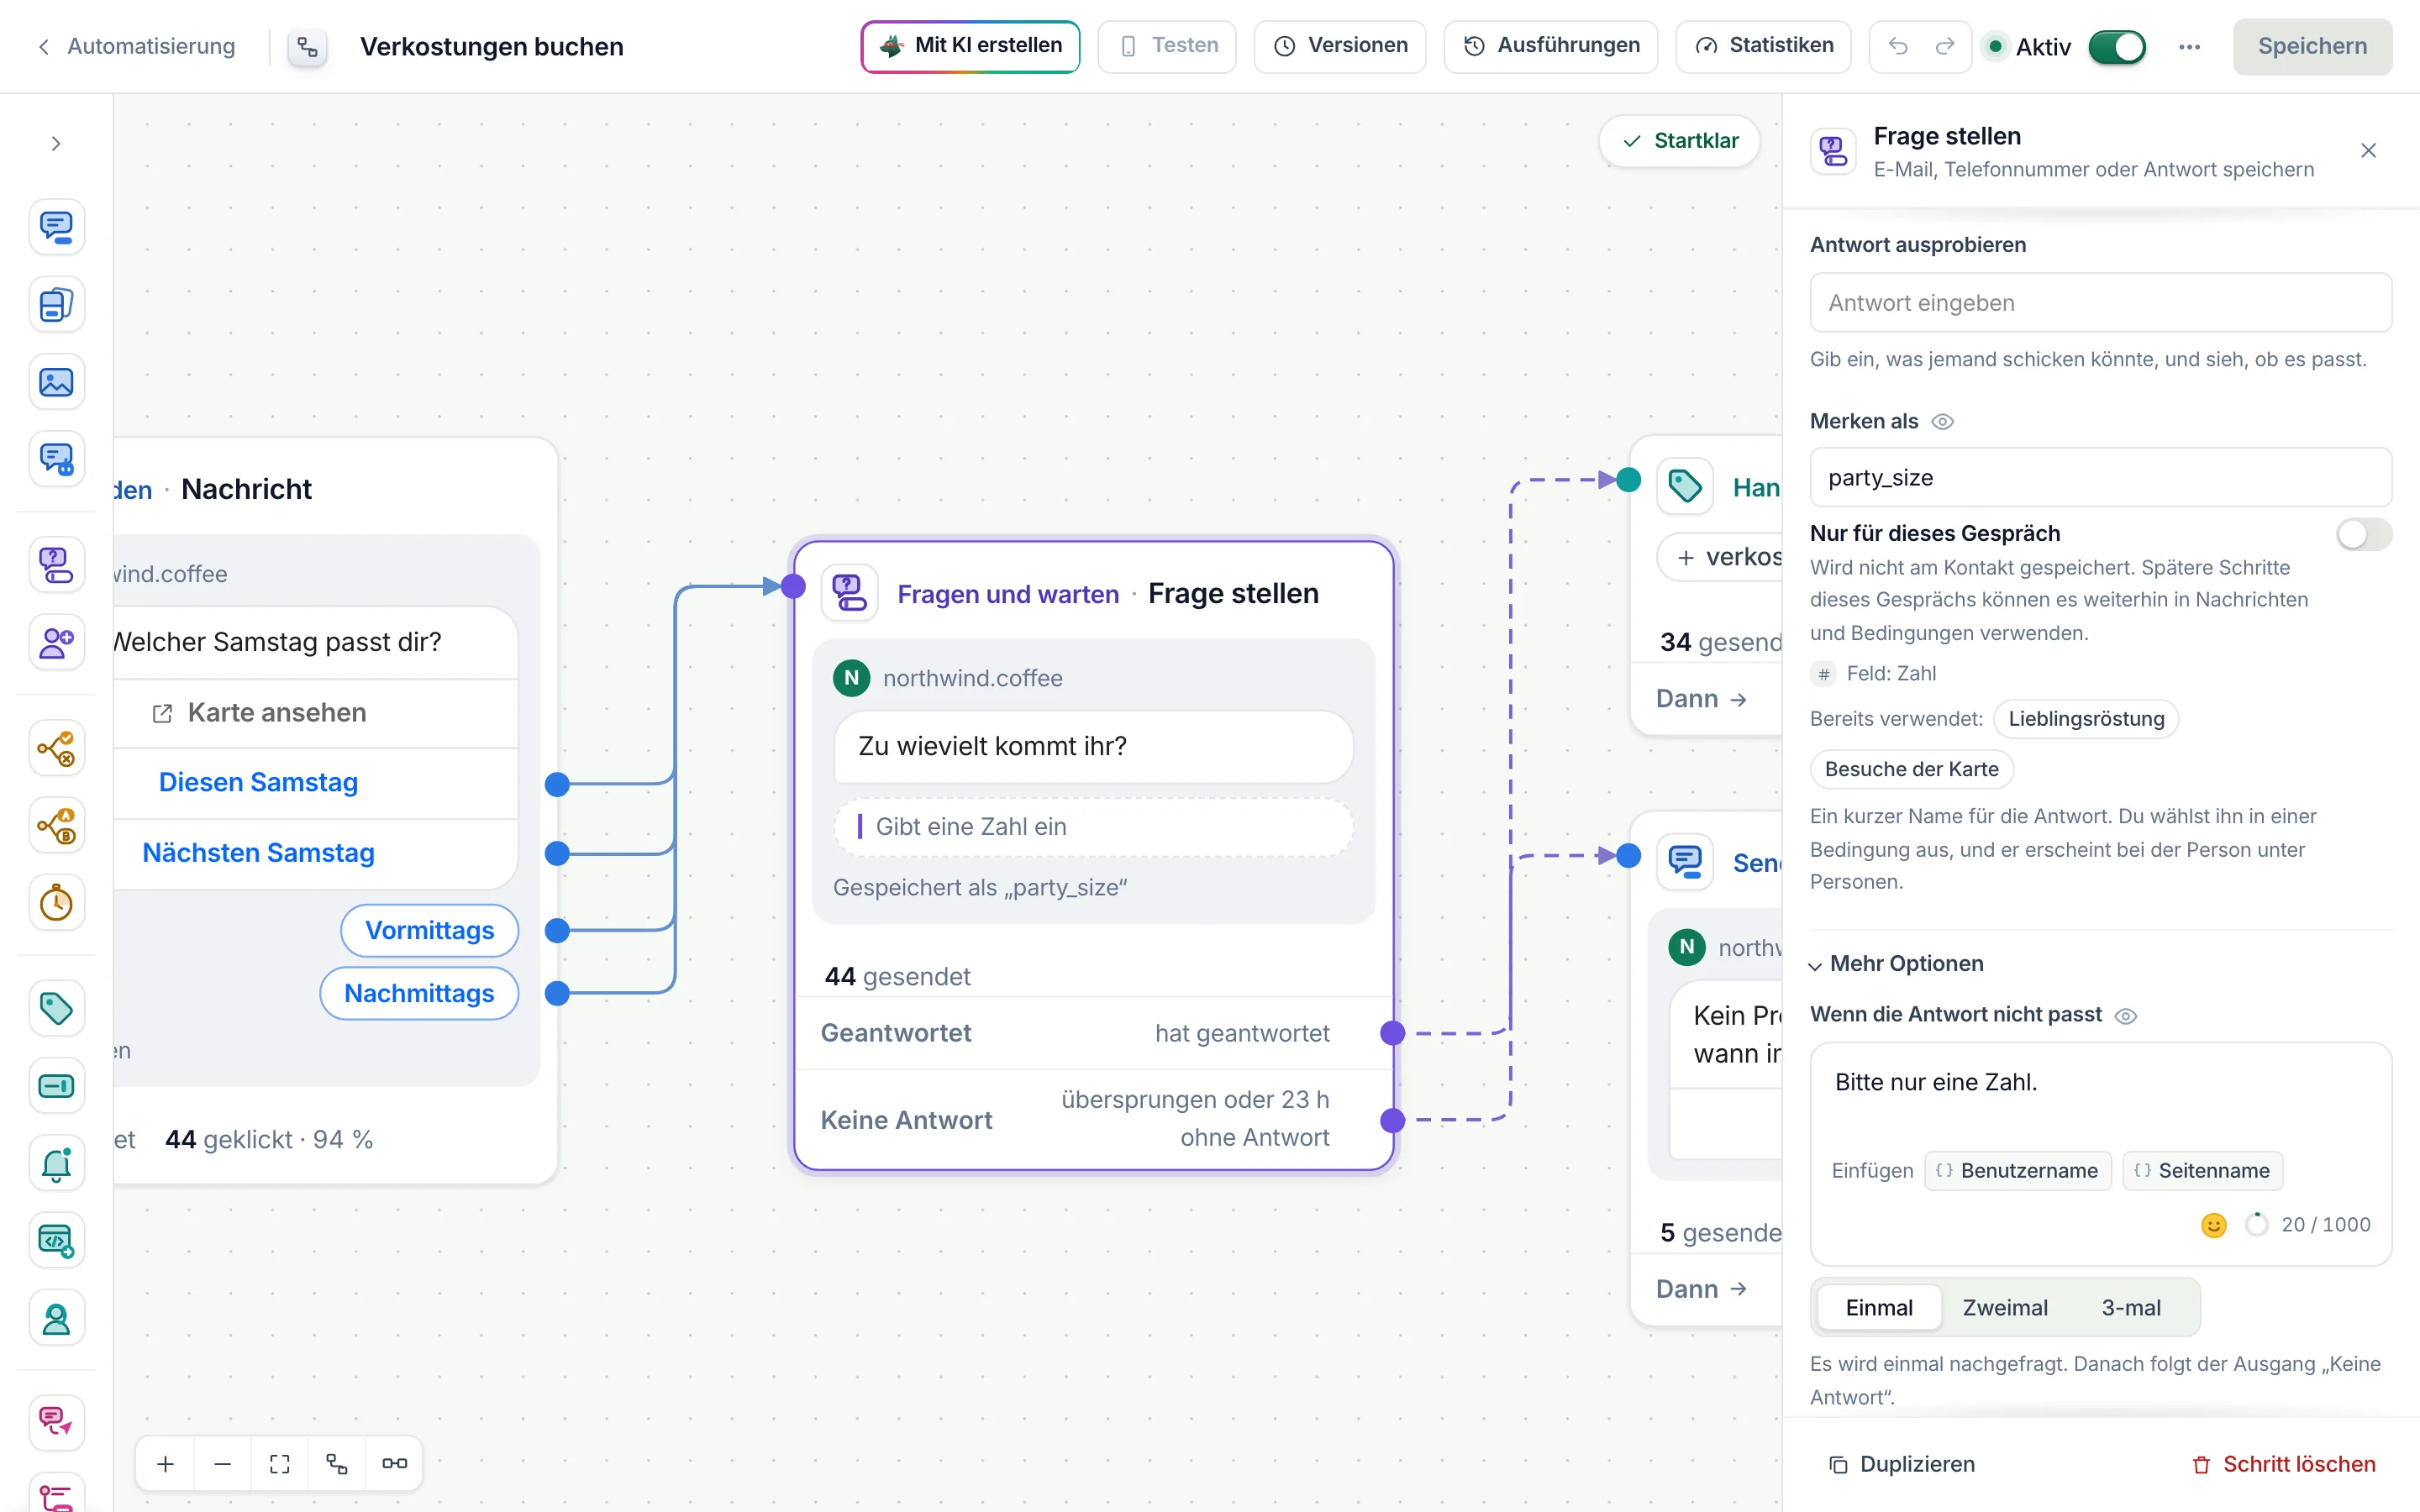2420x1512 pixels.
Task: Click the Antwort eingeben input field
Action: [x=2101, y=303]
